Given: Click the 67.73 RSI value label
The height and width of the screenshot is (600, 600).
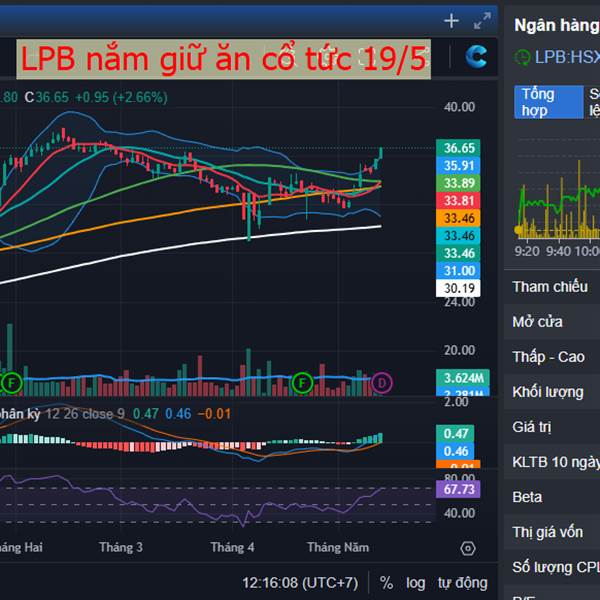Looking at the screenshot, I should (458, 489).
